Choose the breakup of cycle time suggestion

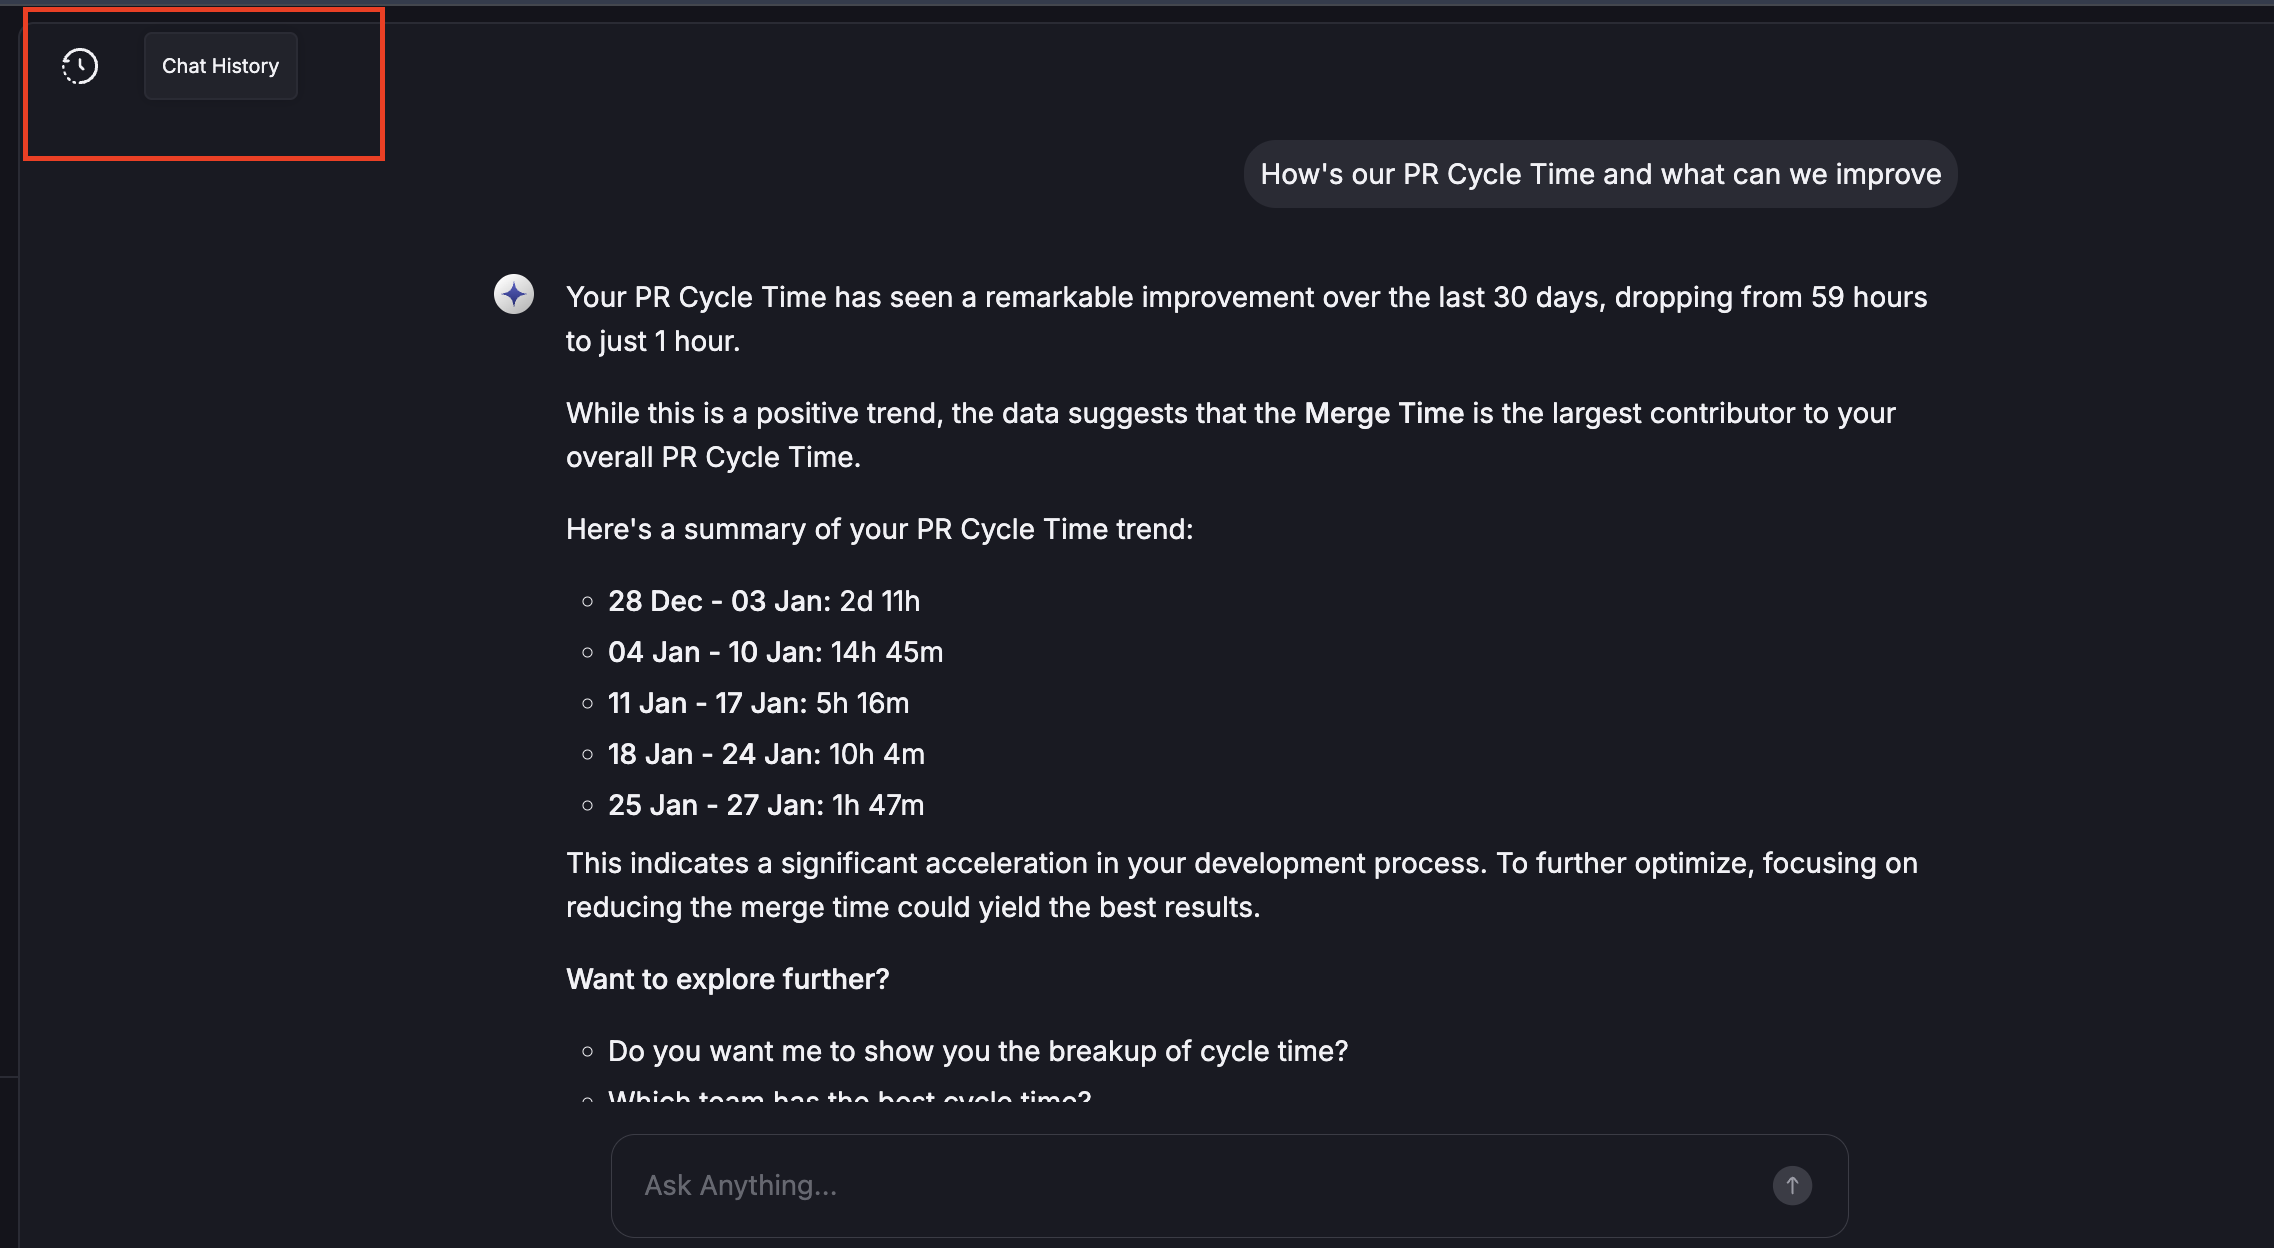[x=977, y=1051]
